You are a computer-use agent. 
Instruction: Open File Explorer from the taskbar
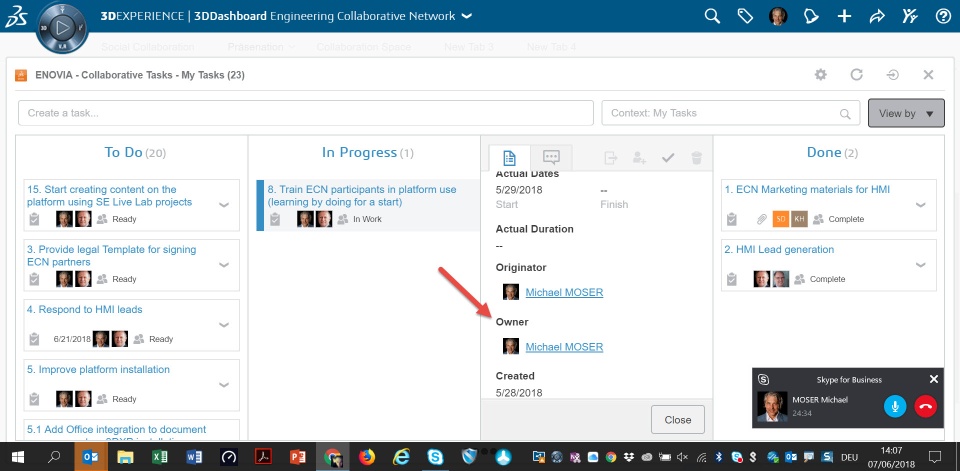[125, 456]
